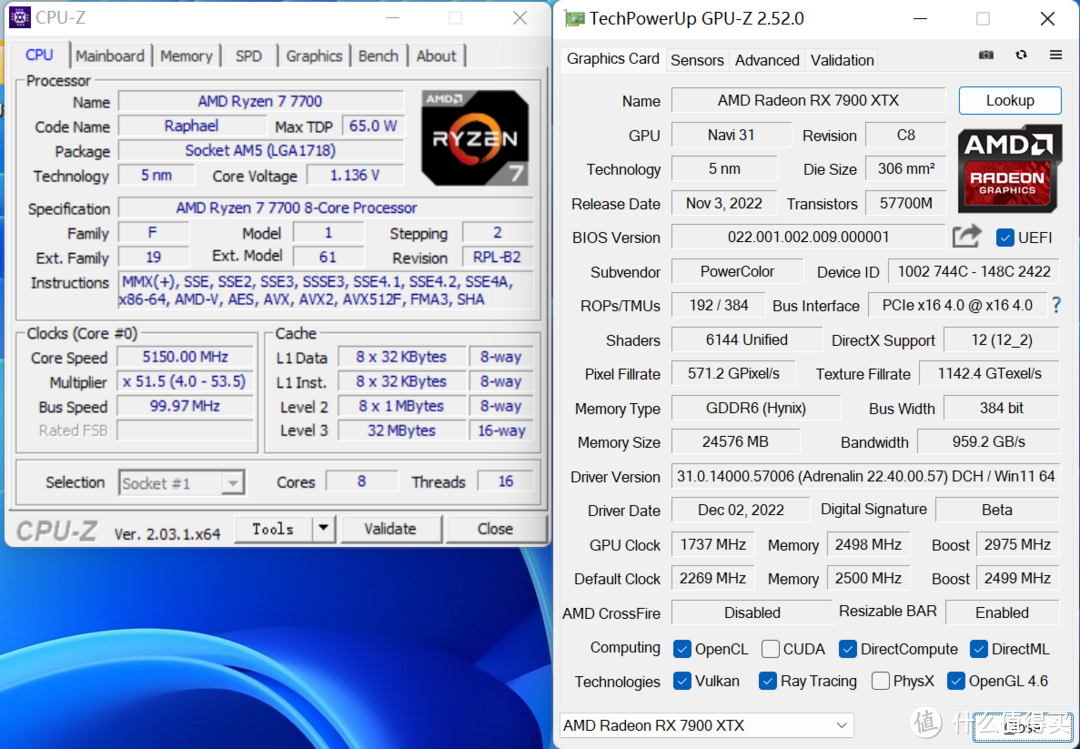Click the Driver Version field
The width and height of the screenshot is (1080, 749).
[864, 477]
